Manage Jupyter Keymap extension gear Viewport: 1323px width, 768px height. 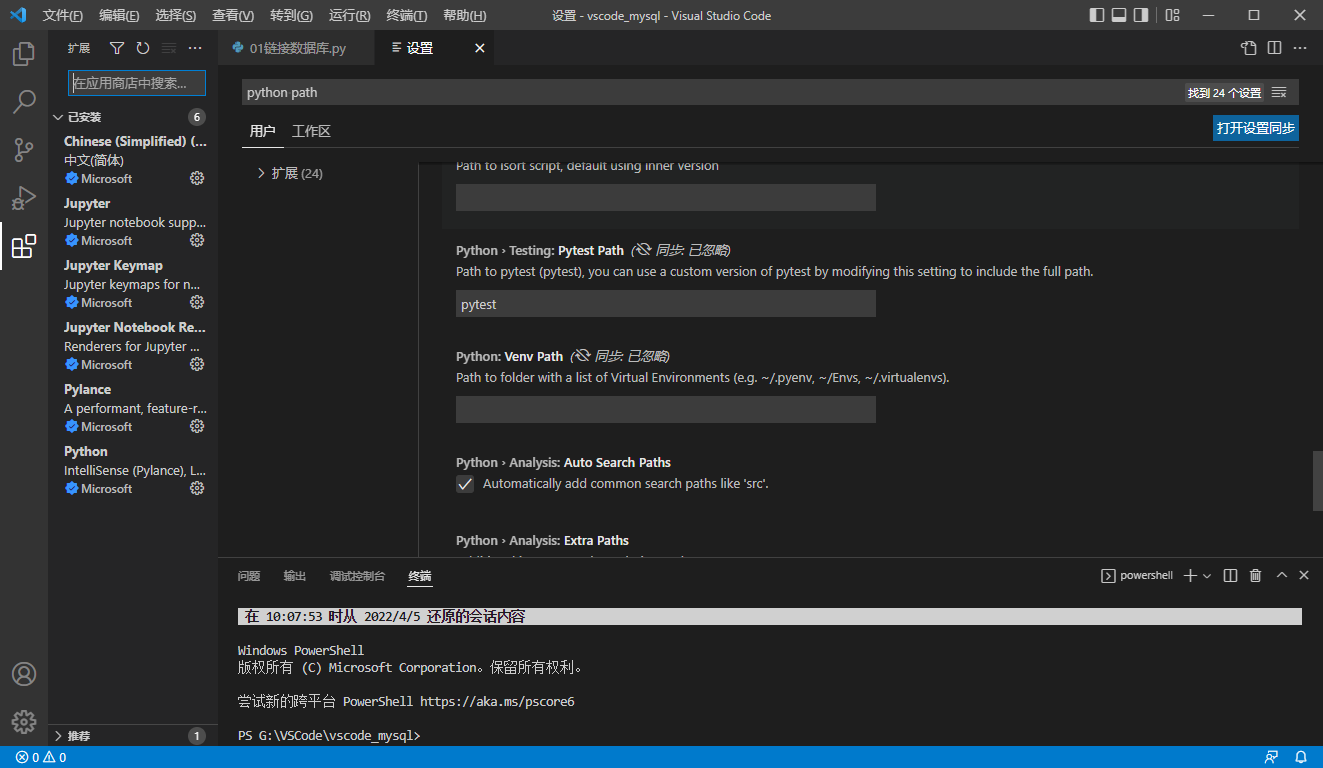[197, 302]
